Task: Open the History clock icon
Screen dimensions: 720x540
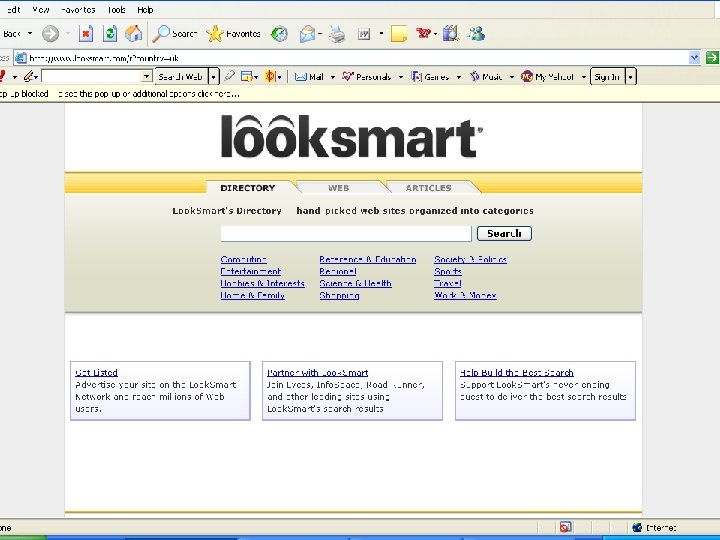Action: point(279,34)
